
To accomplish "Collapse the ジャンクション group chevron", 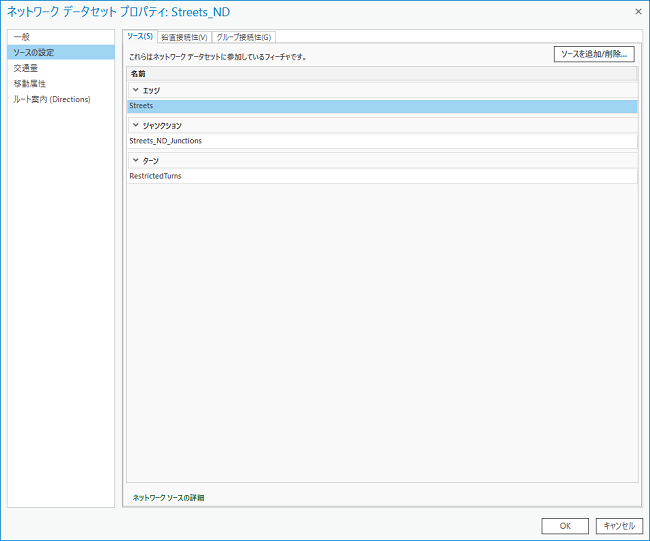I will tap(135, 126).
